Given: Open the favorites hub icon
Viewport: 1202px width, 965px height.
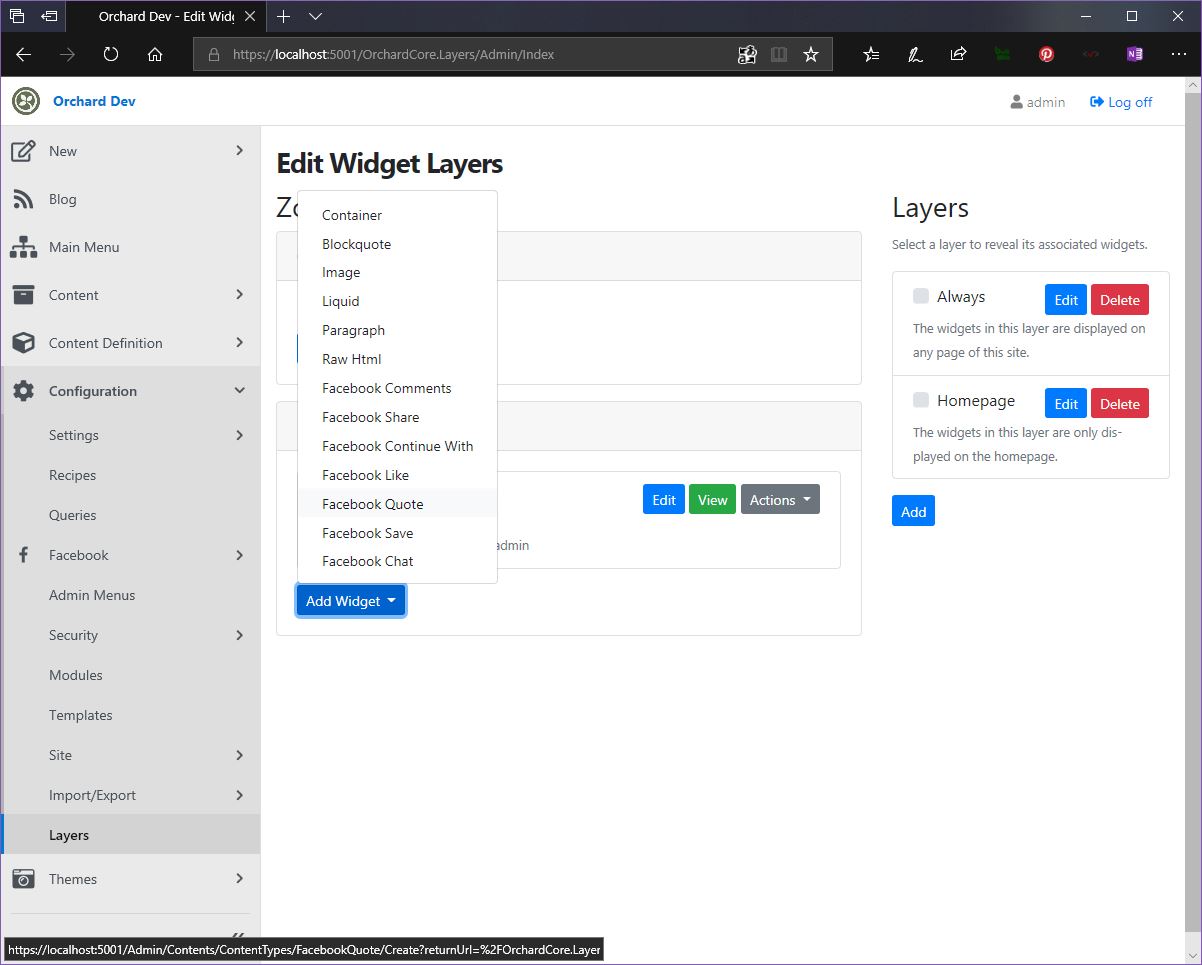Looking at the screenshot, I should (x=871, y=54).
